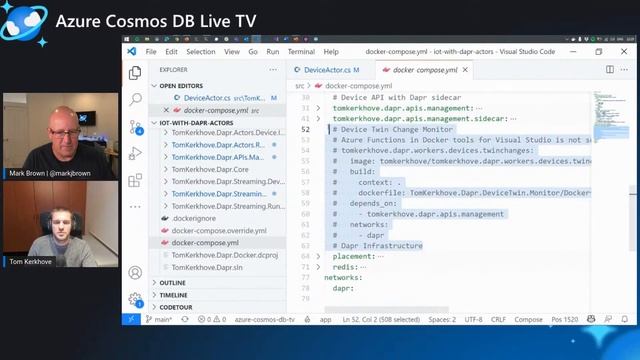Open the editor More Actions ellipsis
The image size is (640, 360).
click(x=624, y=69)
